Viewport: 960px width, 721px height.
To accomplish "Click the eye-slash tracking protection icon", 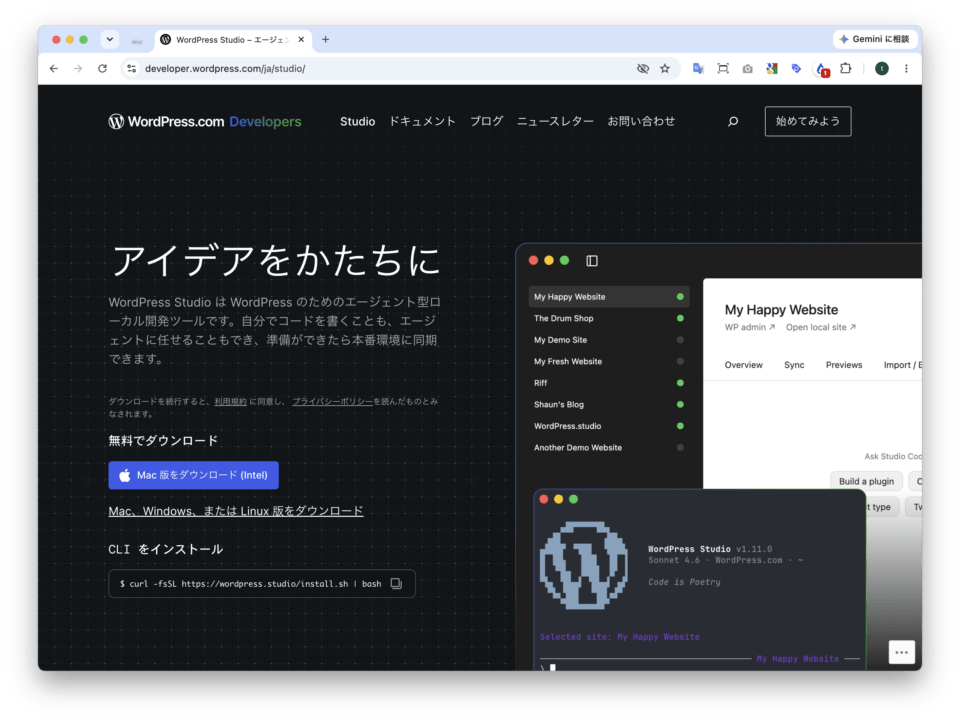I will (x=642, y=69).
